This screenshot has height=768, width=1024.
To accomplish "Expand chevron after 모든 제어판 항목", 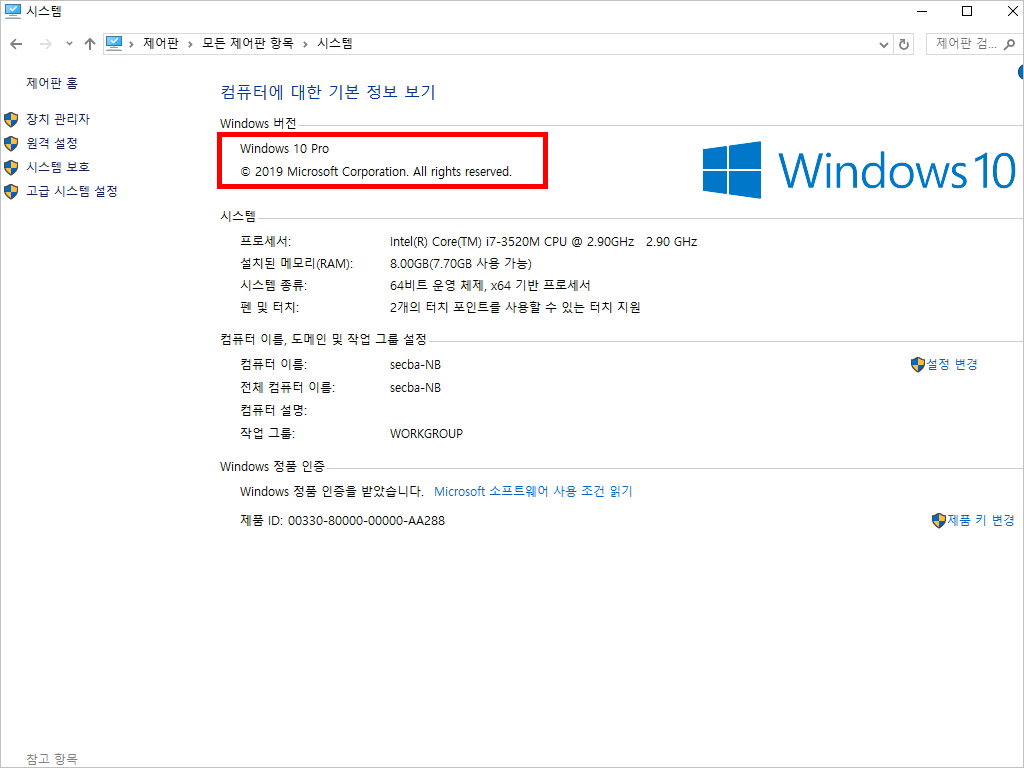I will click(305, 44).
